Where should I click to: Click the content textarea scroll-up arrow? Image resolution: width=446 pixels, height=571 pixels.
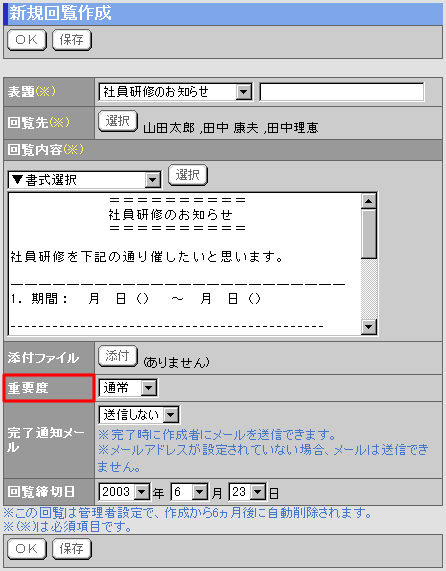(369, 201)
